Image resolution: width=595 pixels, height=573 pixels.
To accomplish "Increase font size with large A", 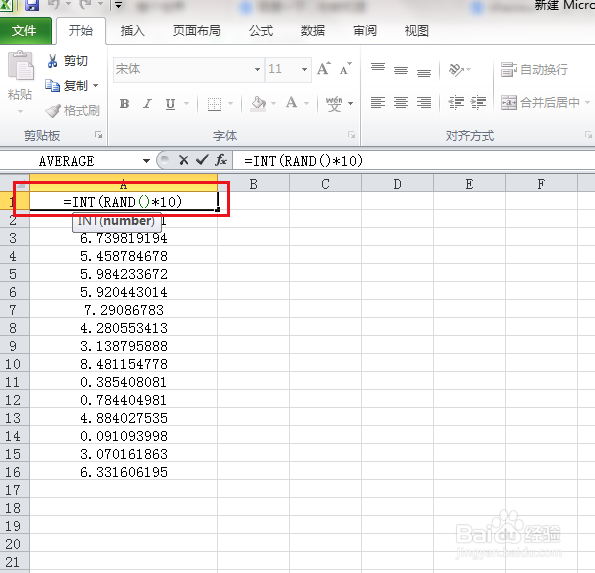I will [324, 69].
